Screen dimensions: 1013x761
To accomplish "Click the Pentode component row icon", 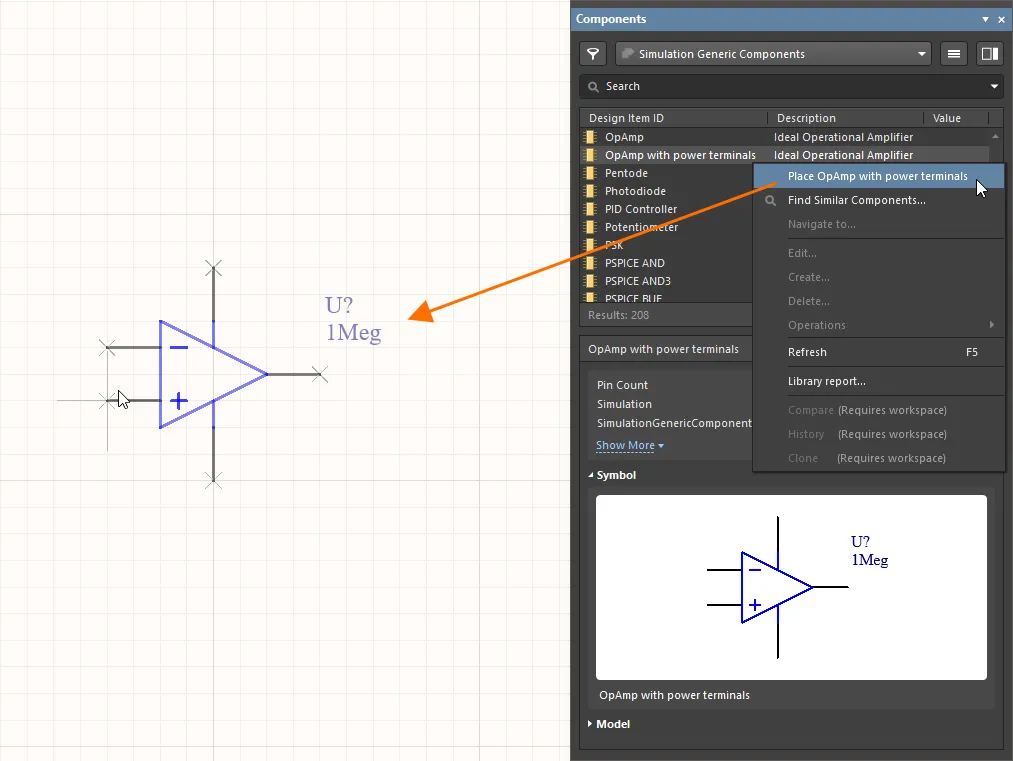I will tap(590, 173).
